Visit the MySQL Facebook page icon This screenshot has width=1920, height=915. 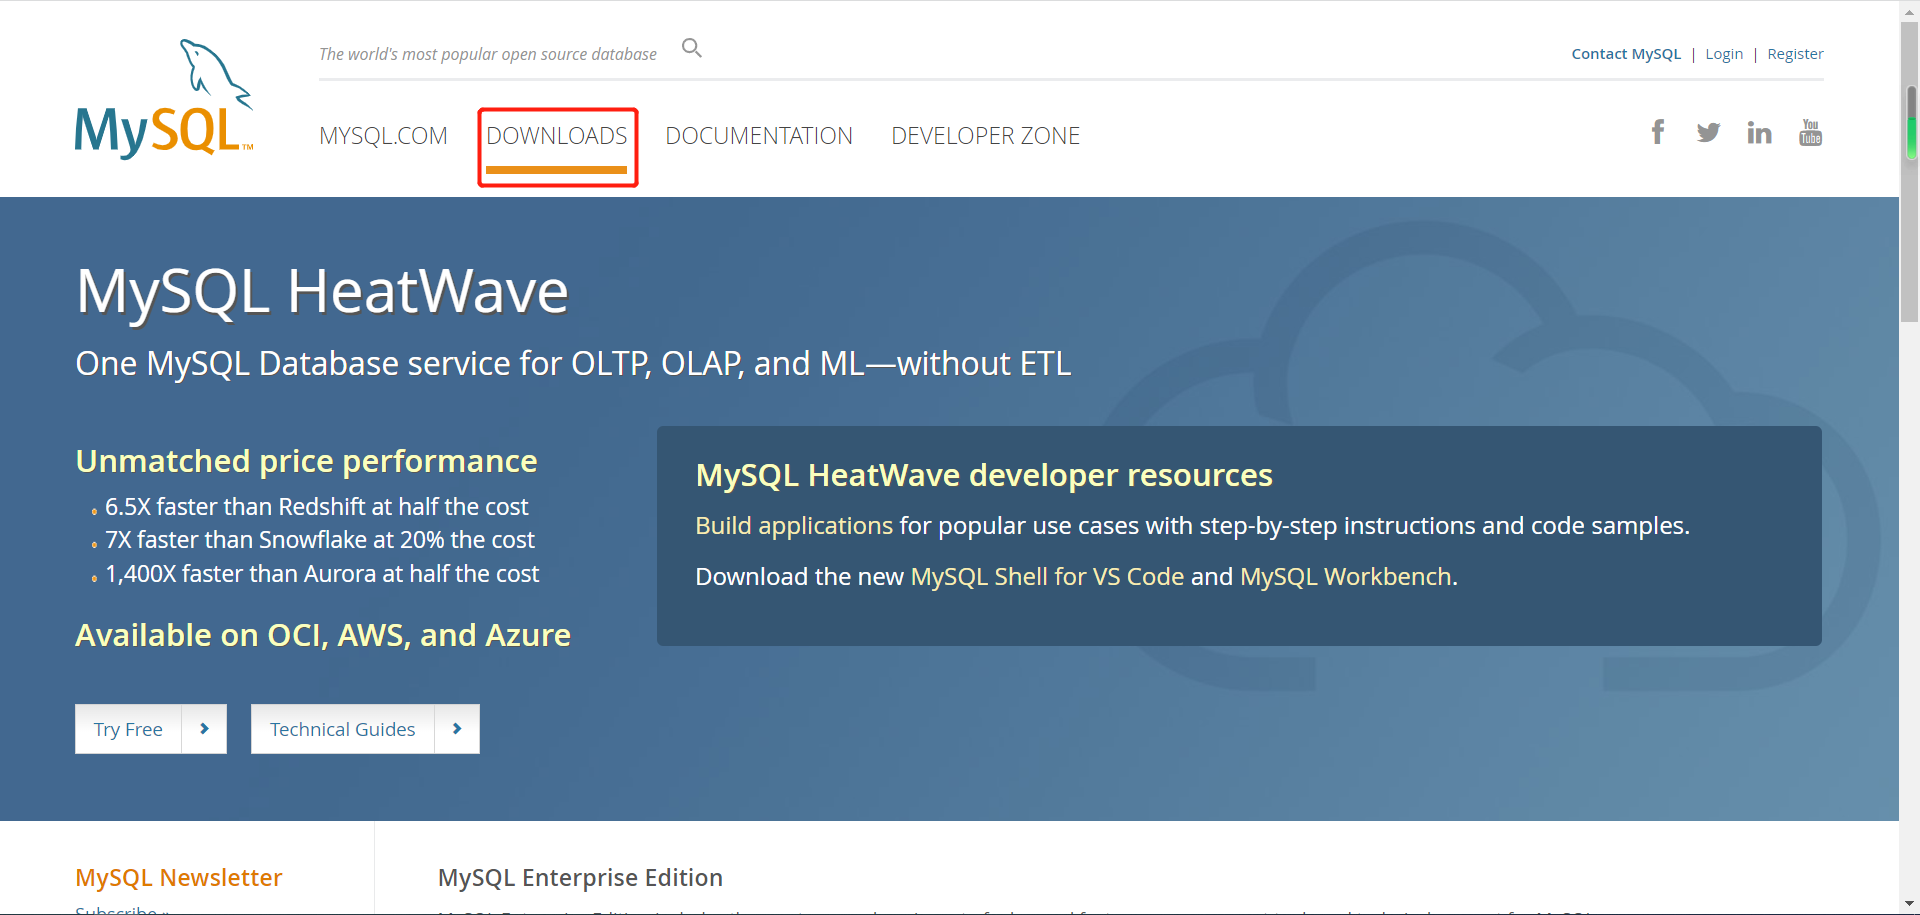pos(1658,132)
